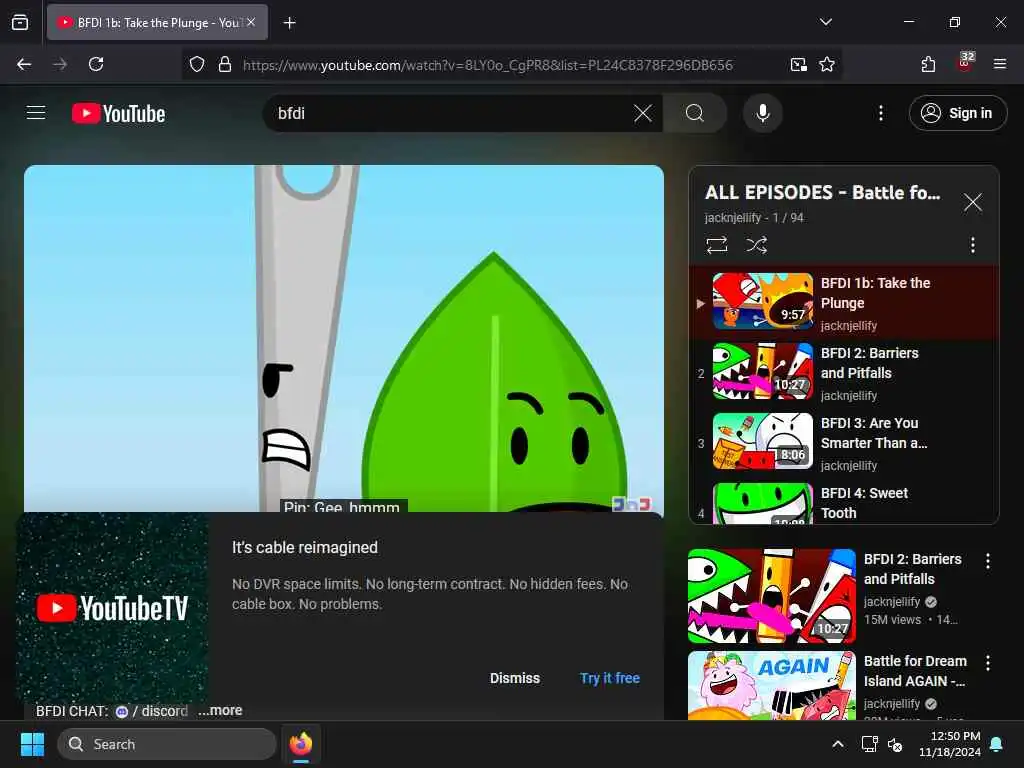Screen dimensions: 1024x768
Task: Select the BFDI 1b: Take the Plunge tab
Action: click(x=157, y=22)
